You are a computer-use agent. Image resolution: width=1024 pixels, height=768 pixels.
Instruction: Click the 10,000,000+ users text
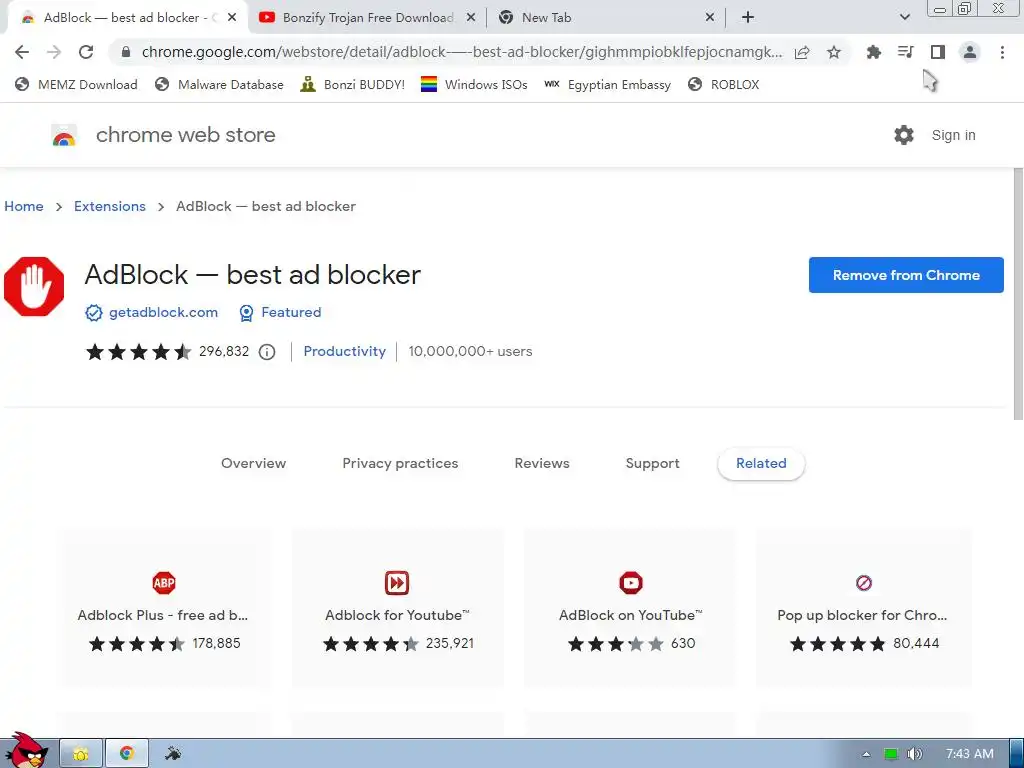[470, 351]
